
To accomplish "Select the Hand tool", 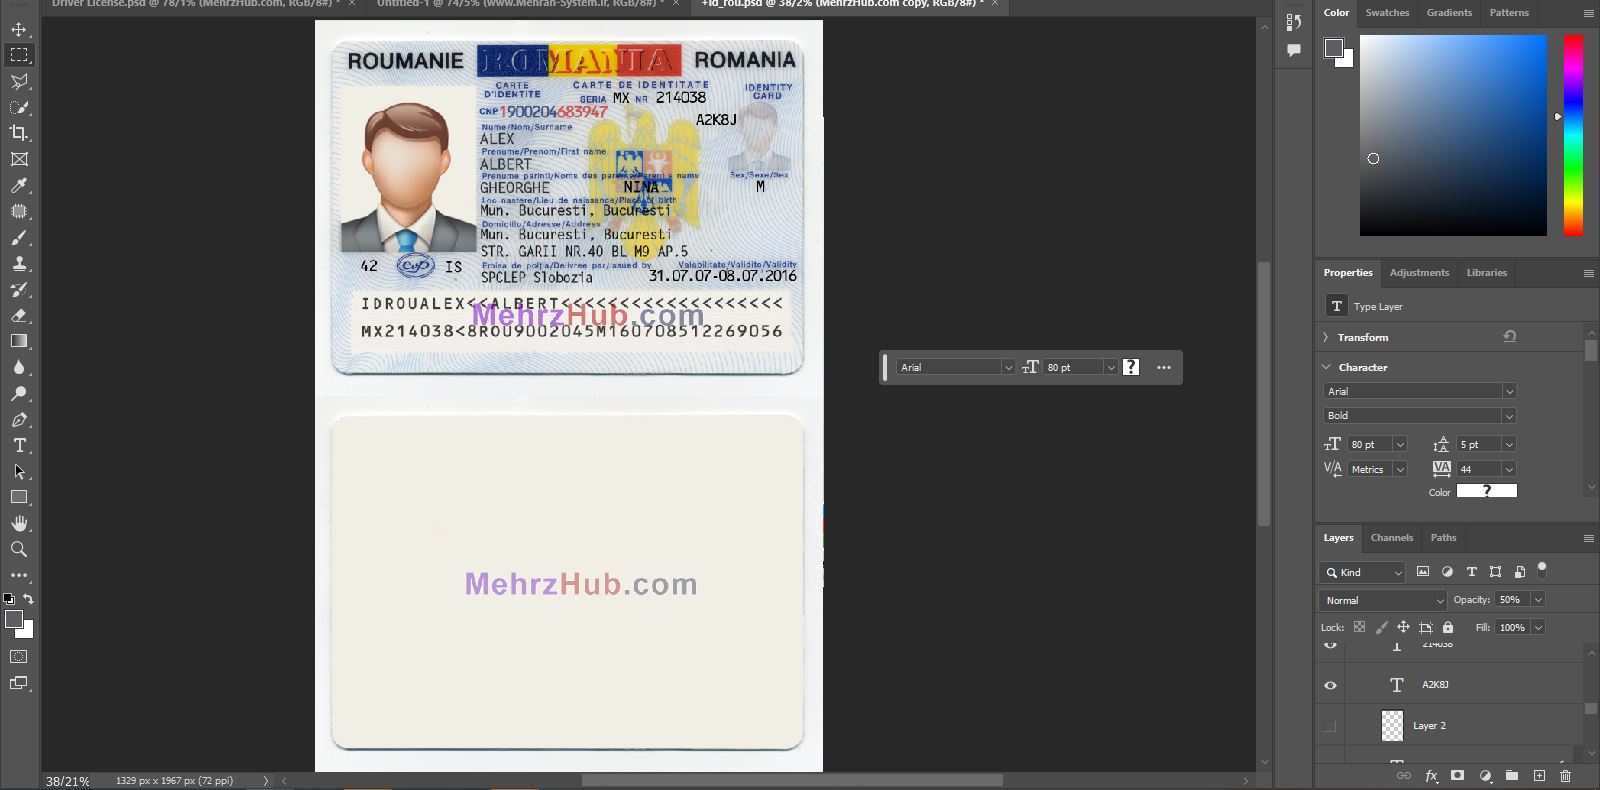I will (19, 523).
